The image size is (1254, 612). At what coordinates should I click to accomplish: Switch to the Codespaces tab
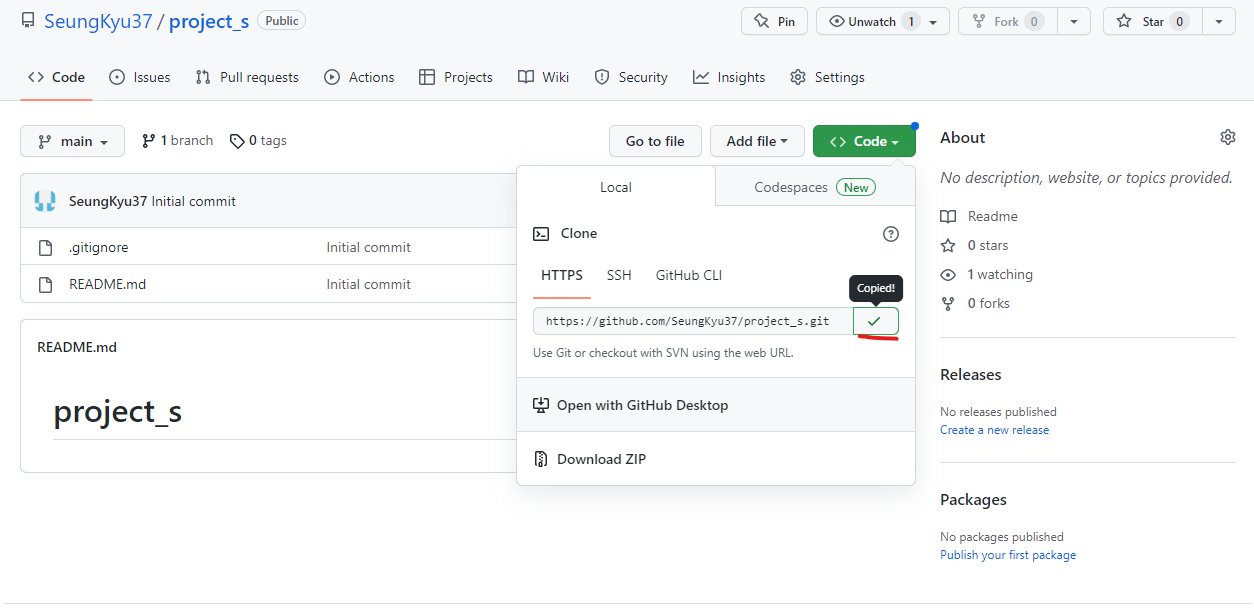(815, 187)
